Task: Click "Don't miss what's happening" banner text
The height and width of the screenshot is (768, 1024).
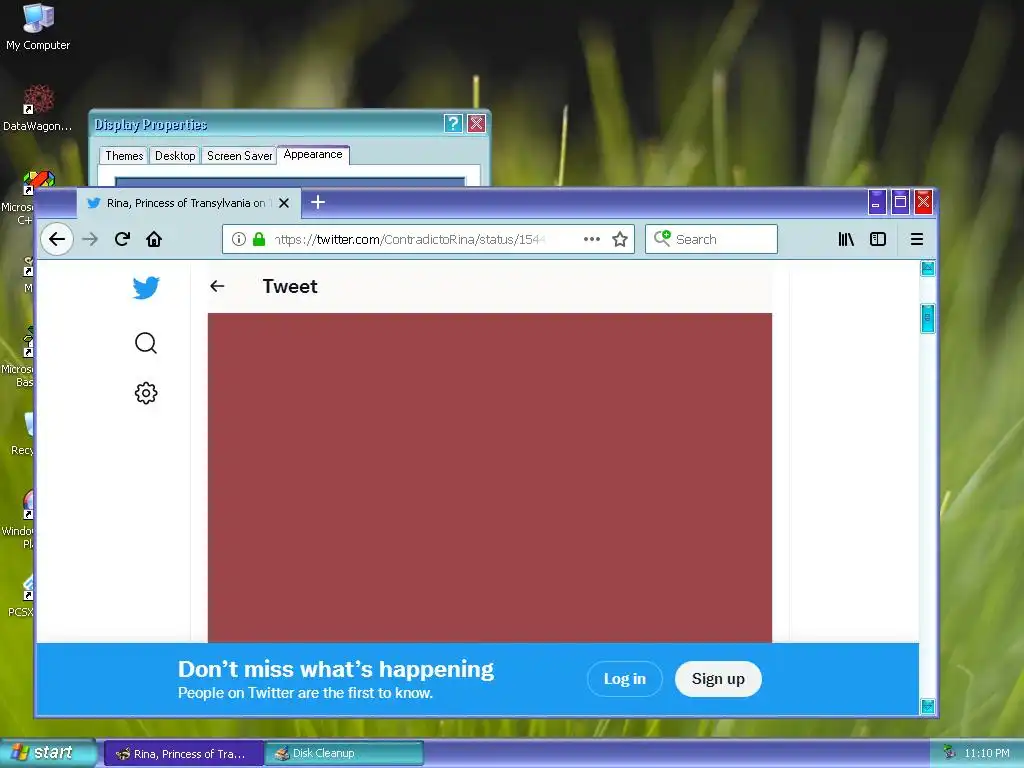Action: pyautogui.click(x=336, y=669)
